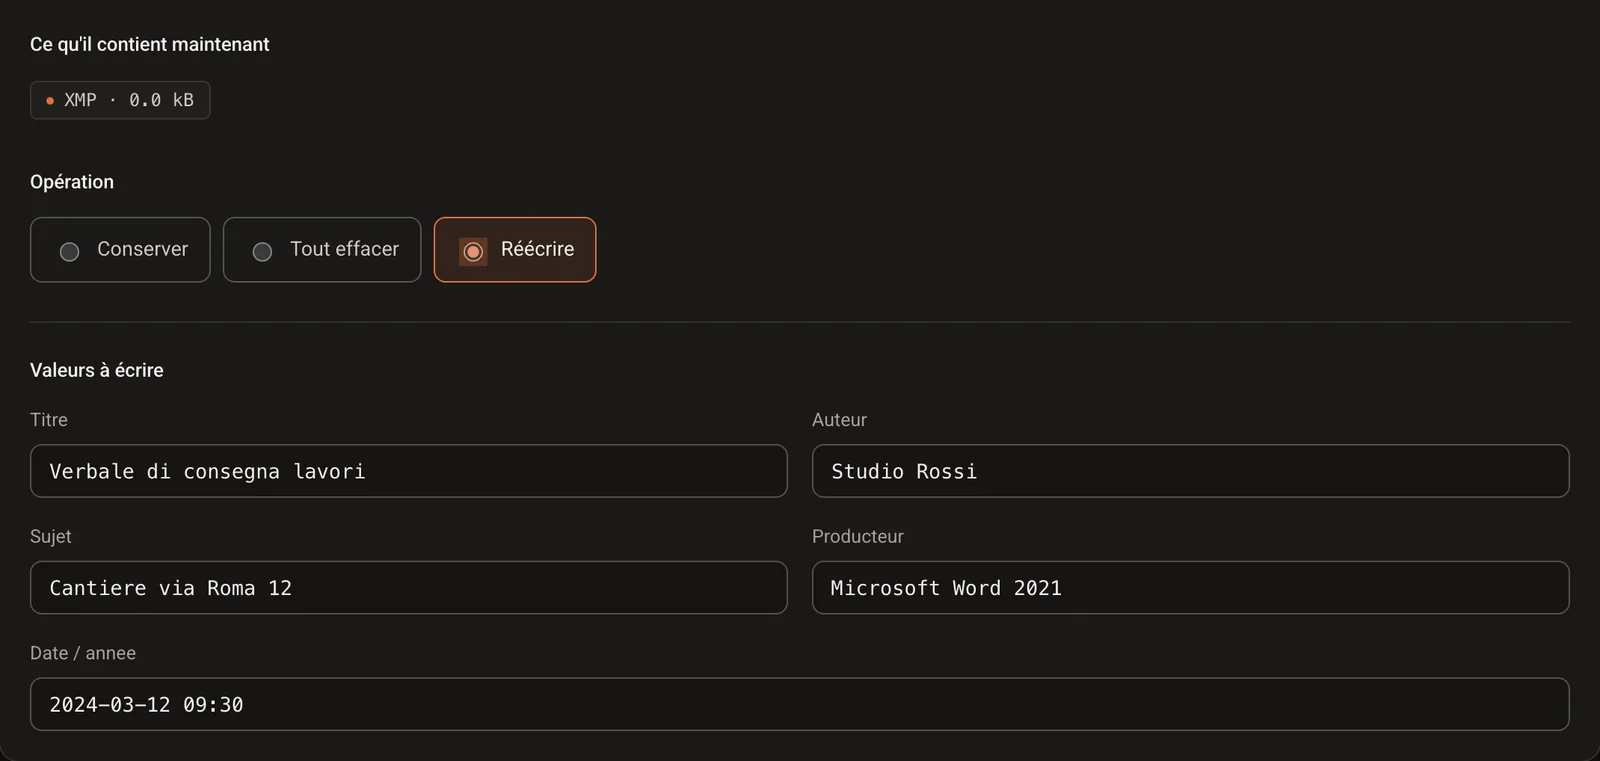Image resolution: width=1600 pixels, height=761 pixels.
Task: Click the Ce qu'il contient maintenant heading
Action: pos(150,44)
